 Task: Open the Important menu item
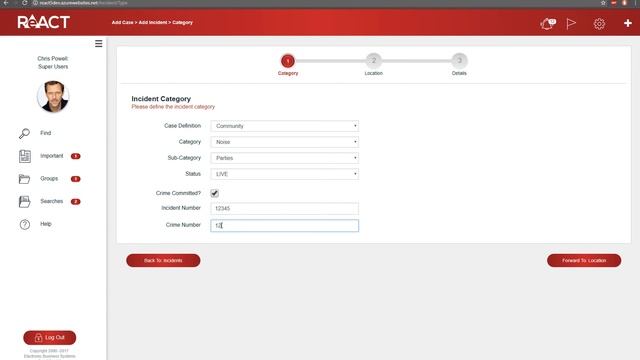pyautogui.click(x=51, y=156)
